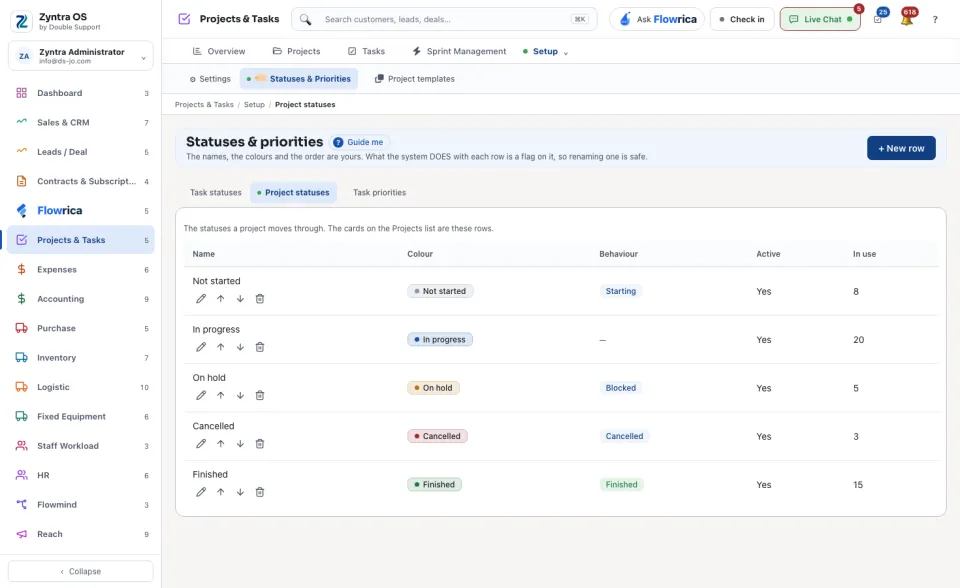Open the Project templates sub-tab

point(414,79)
